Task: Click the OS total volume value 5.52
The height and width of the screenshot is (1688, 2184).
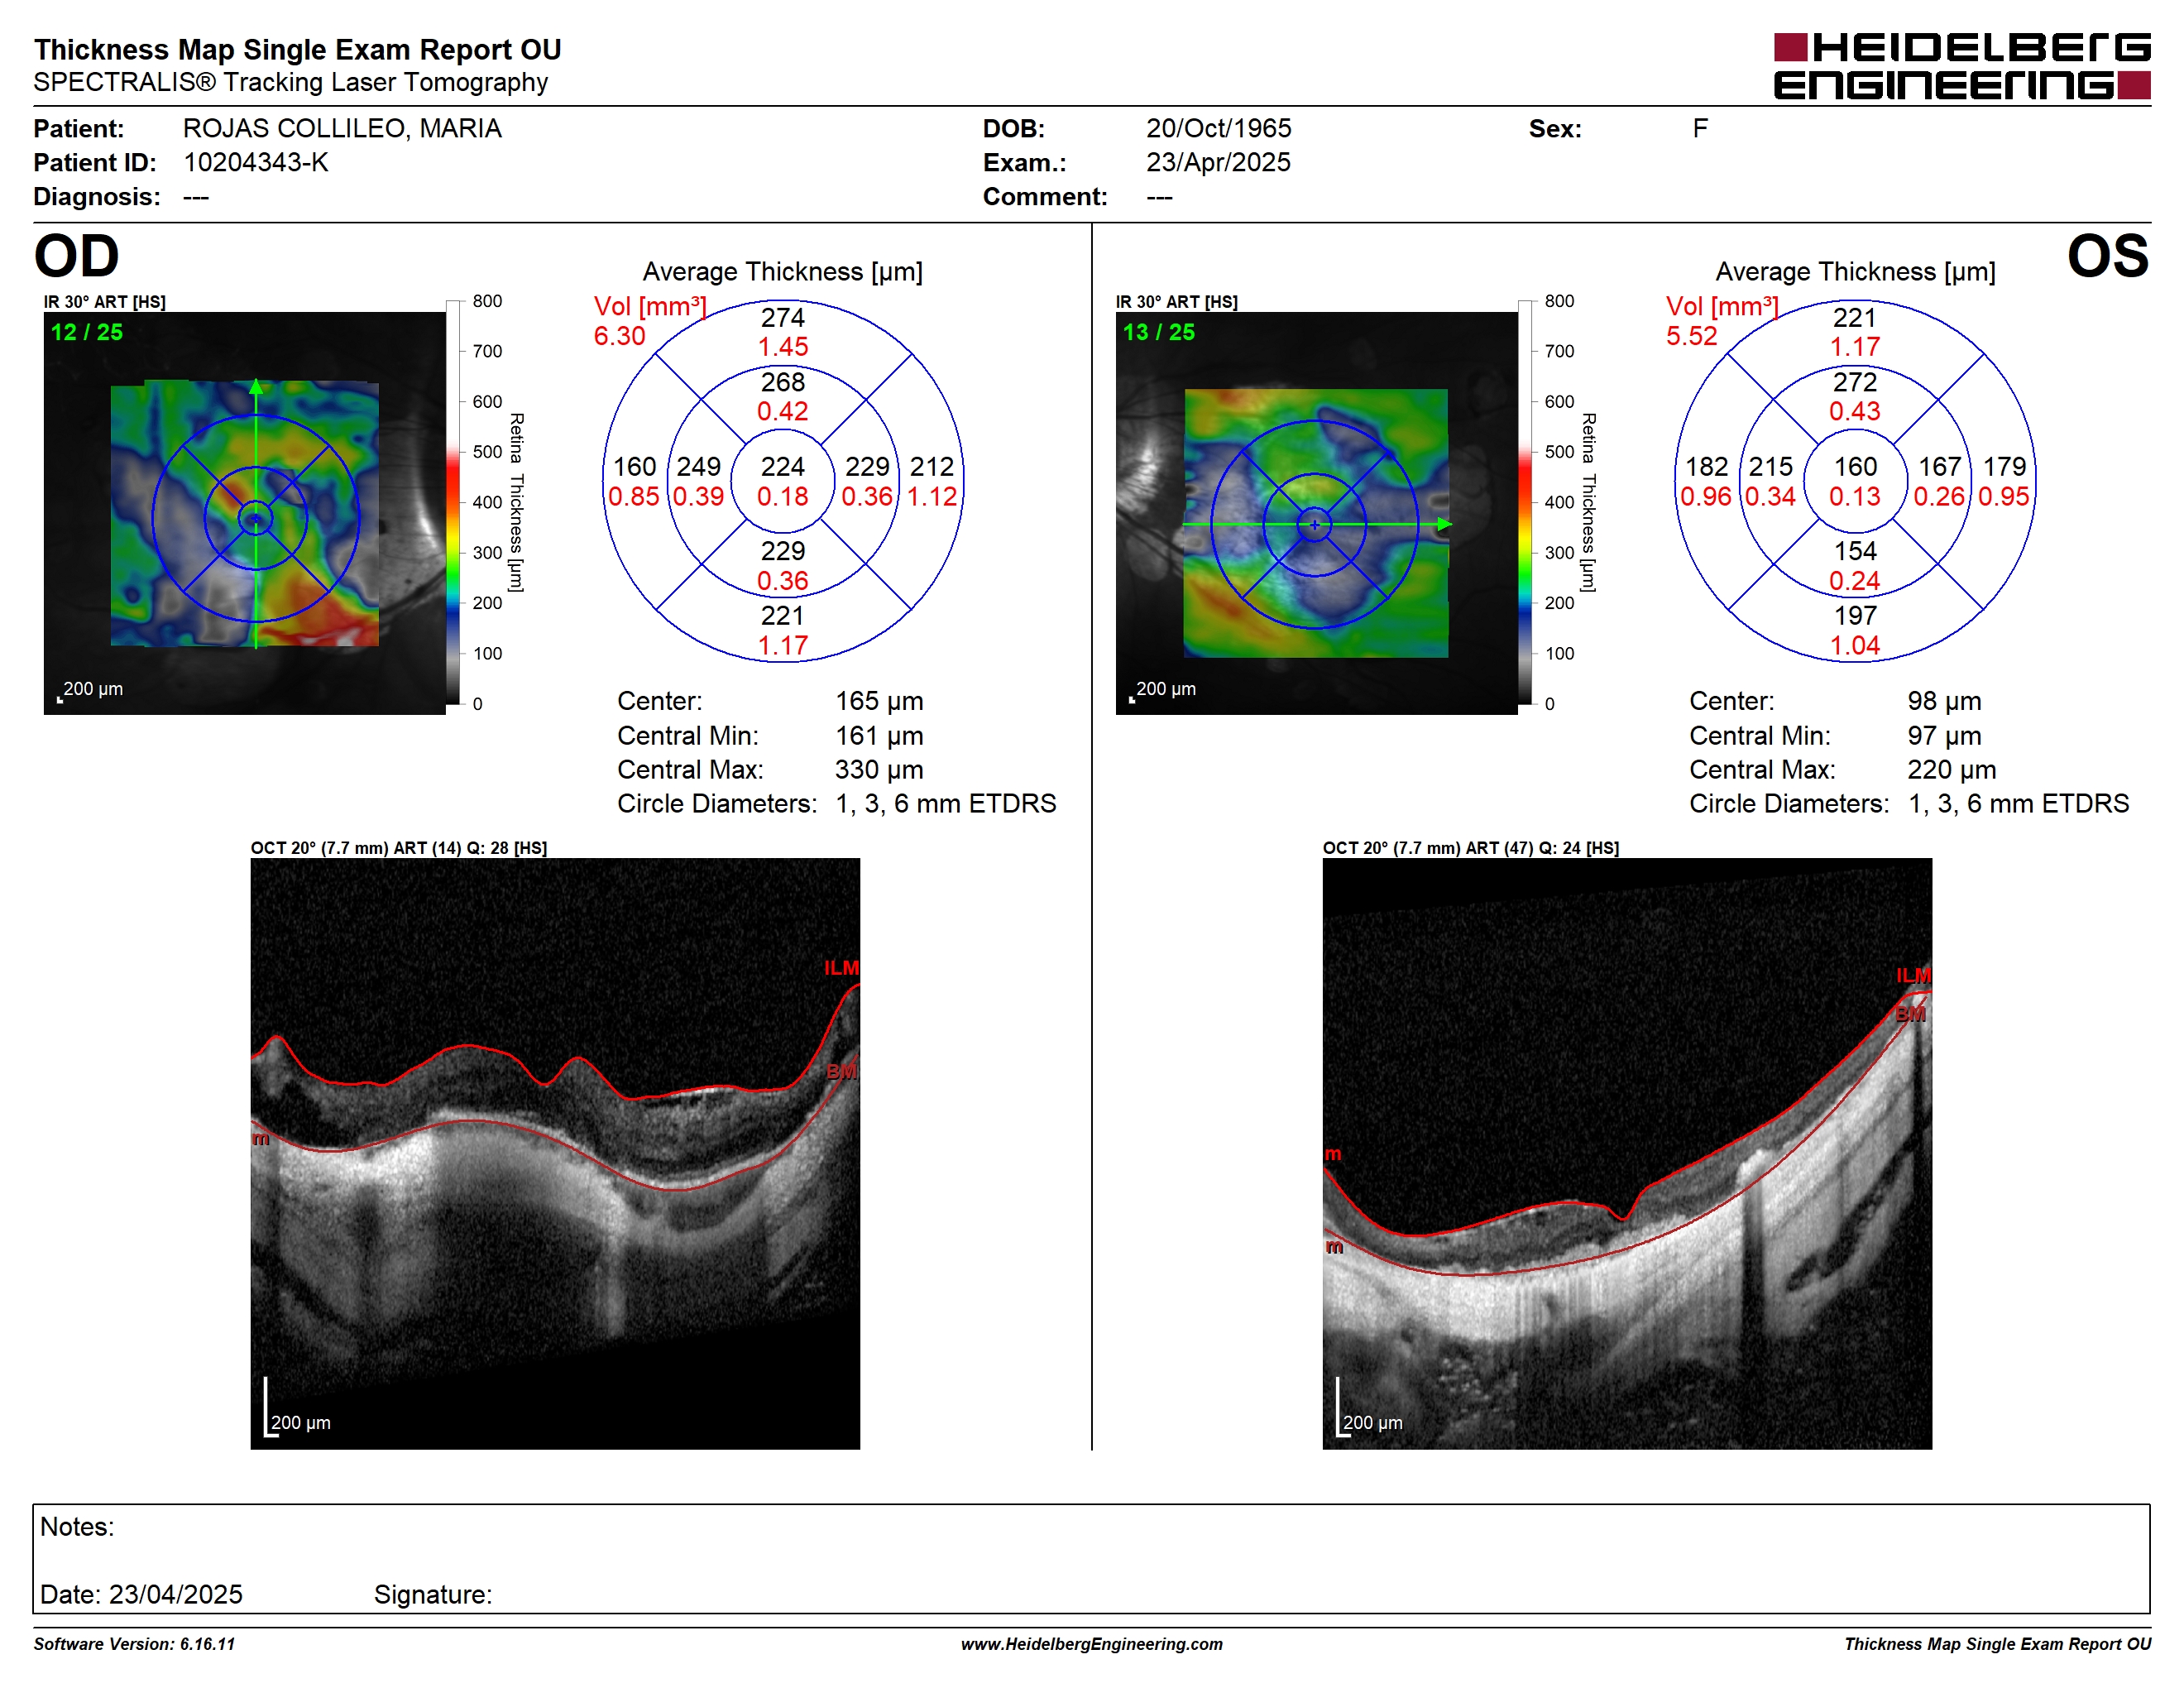Action: (1691, 336)
